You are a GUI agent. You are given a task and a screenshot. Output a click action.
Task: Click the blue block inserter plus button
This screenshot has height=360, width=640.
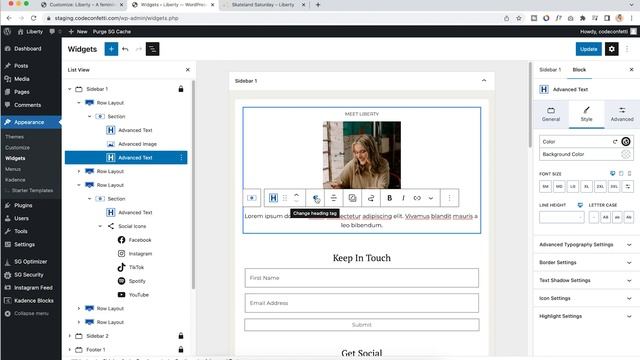111,49
